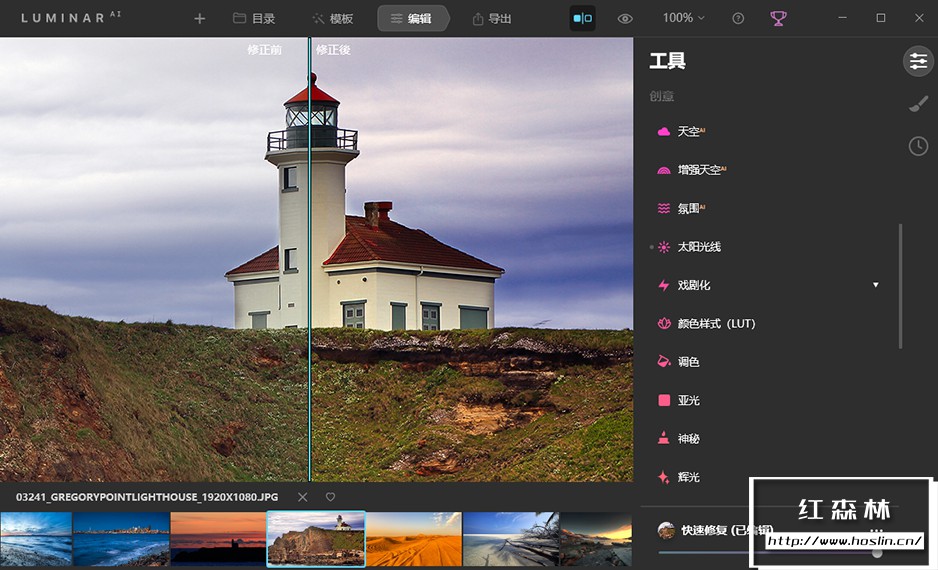938x570 pixels.
Task: Select the orange sunset silhouette thumbnail
Action: (218, 539)
